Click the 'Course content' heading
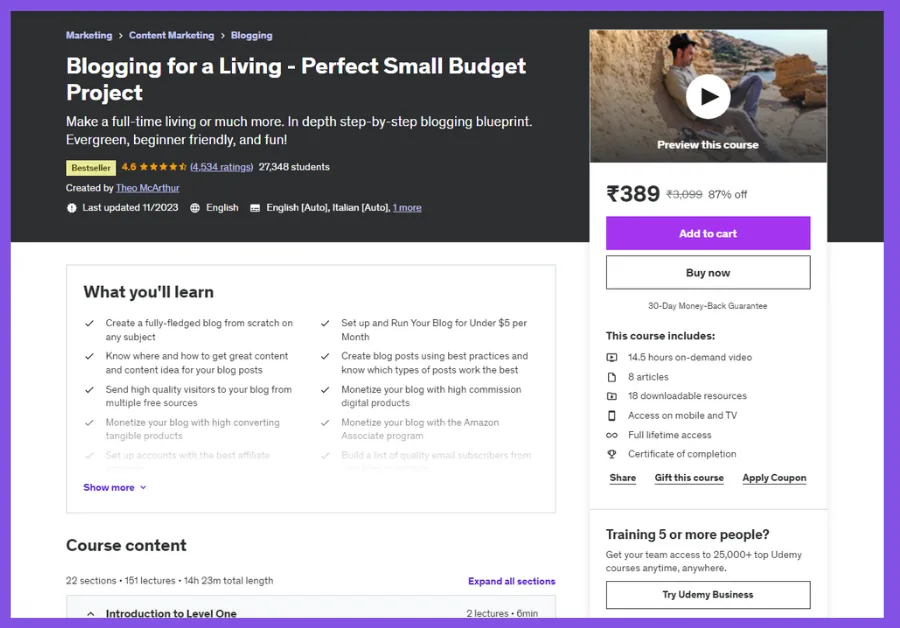This screenshot has width=900, height=628. pos(126,545)
